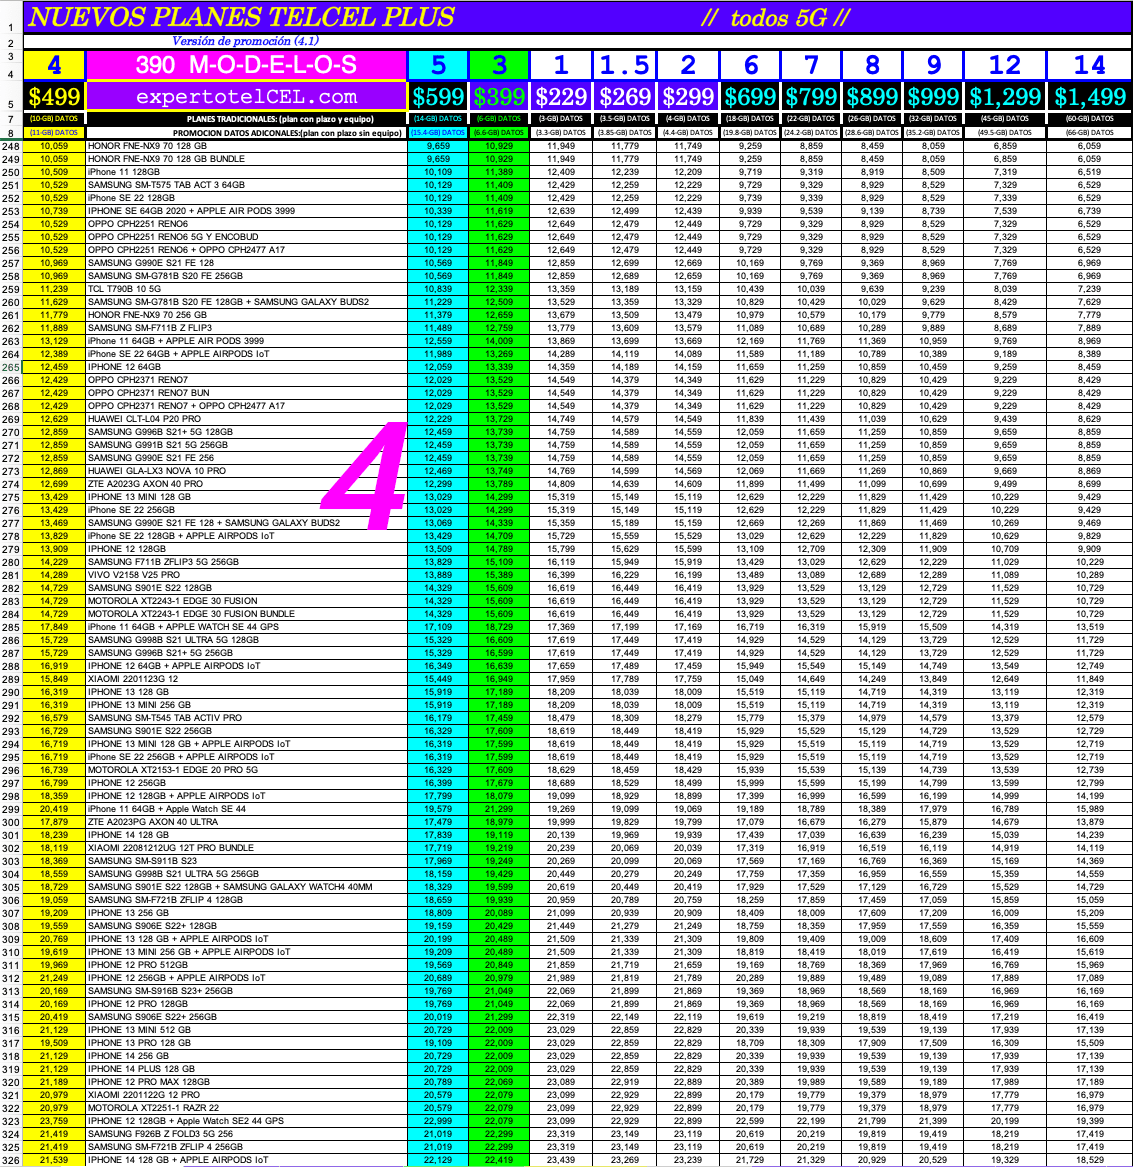Select the 'SAMSUNG SM-F721B ZFLIP 4 128GB' cell
This screenshot has height=1167, width=1133.
246,900
